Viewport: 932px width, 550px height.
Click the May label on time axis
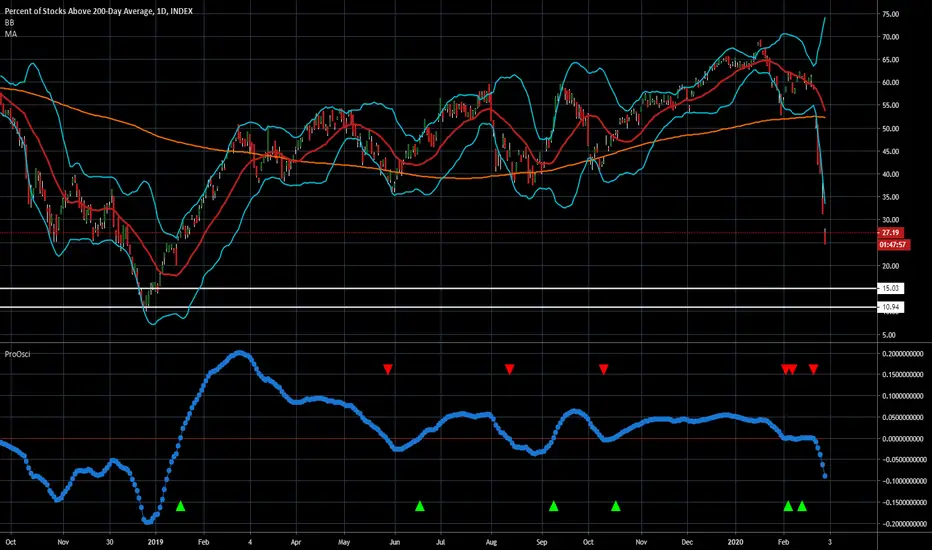point(344,542)
